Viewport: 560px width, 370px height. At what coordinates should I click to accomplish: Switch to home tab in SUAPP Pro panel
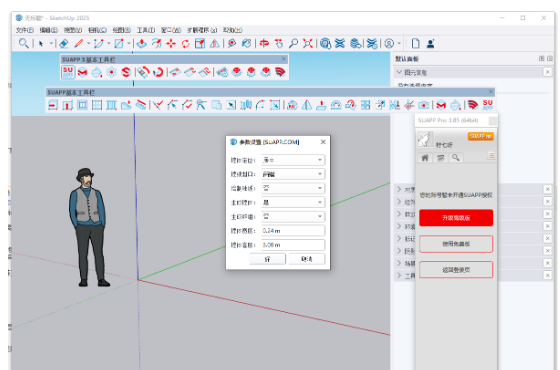[x=425, y=158]
